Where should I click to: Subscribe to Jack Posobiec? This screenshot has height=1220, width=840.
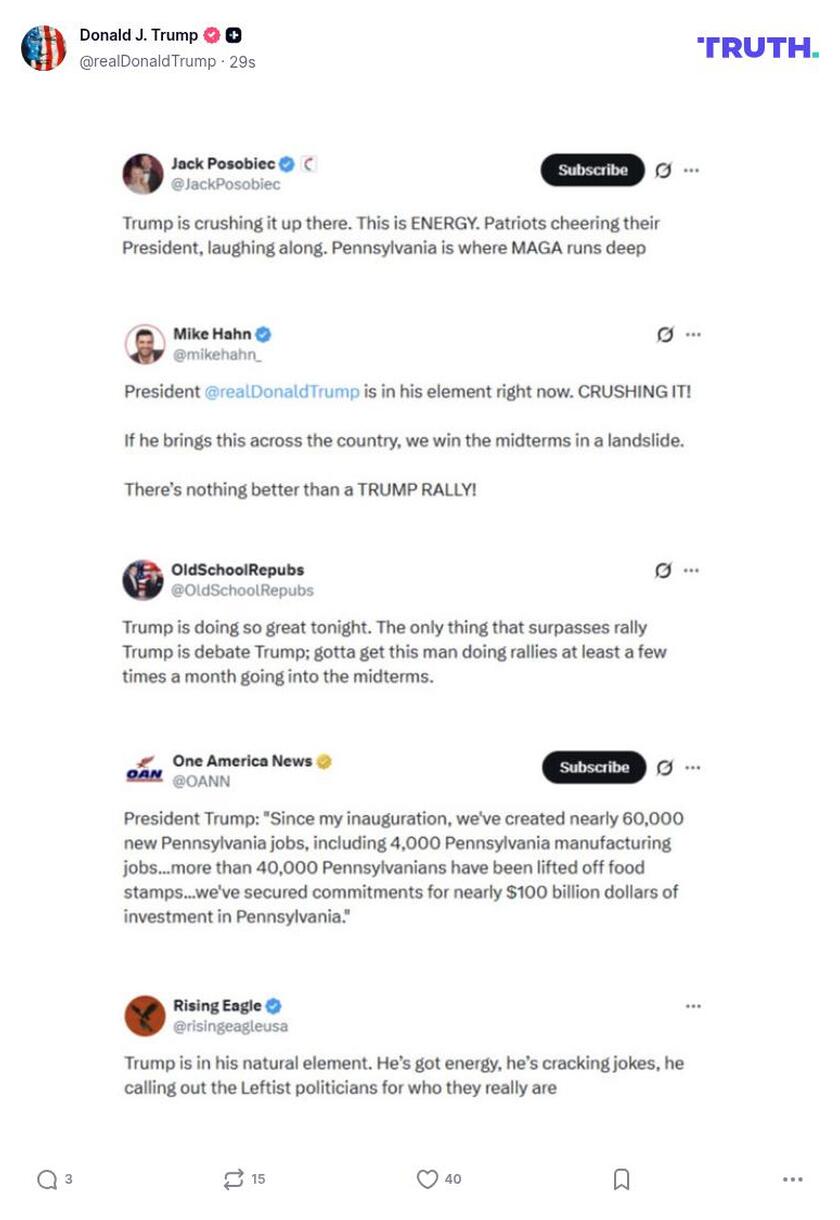pyautogui.click(x=592, y=170)
